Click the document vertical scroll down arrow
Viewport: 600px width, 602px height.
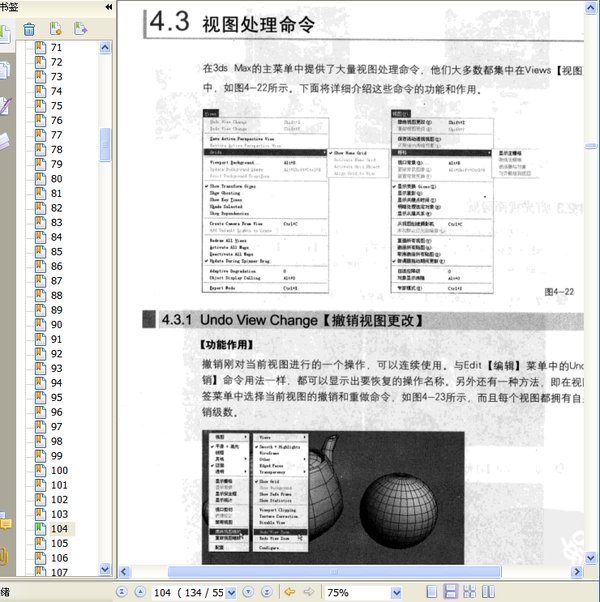pos(591,557)
